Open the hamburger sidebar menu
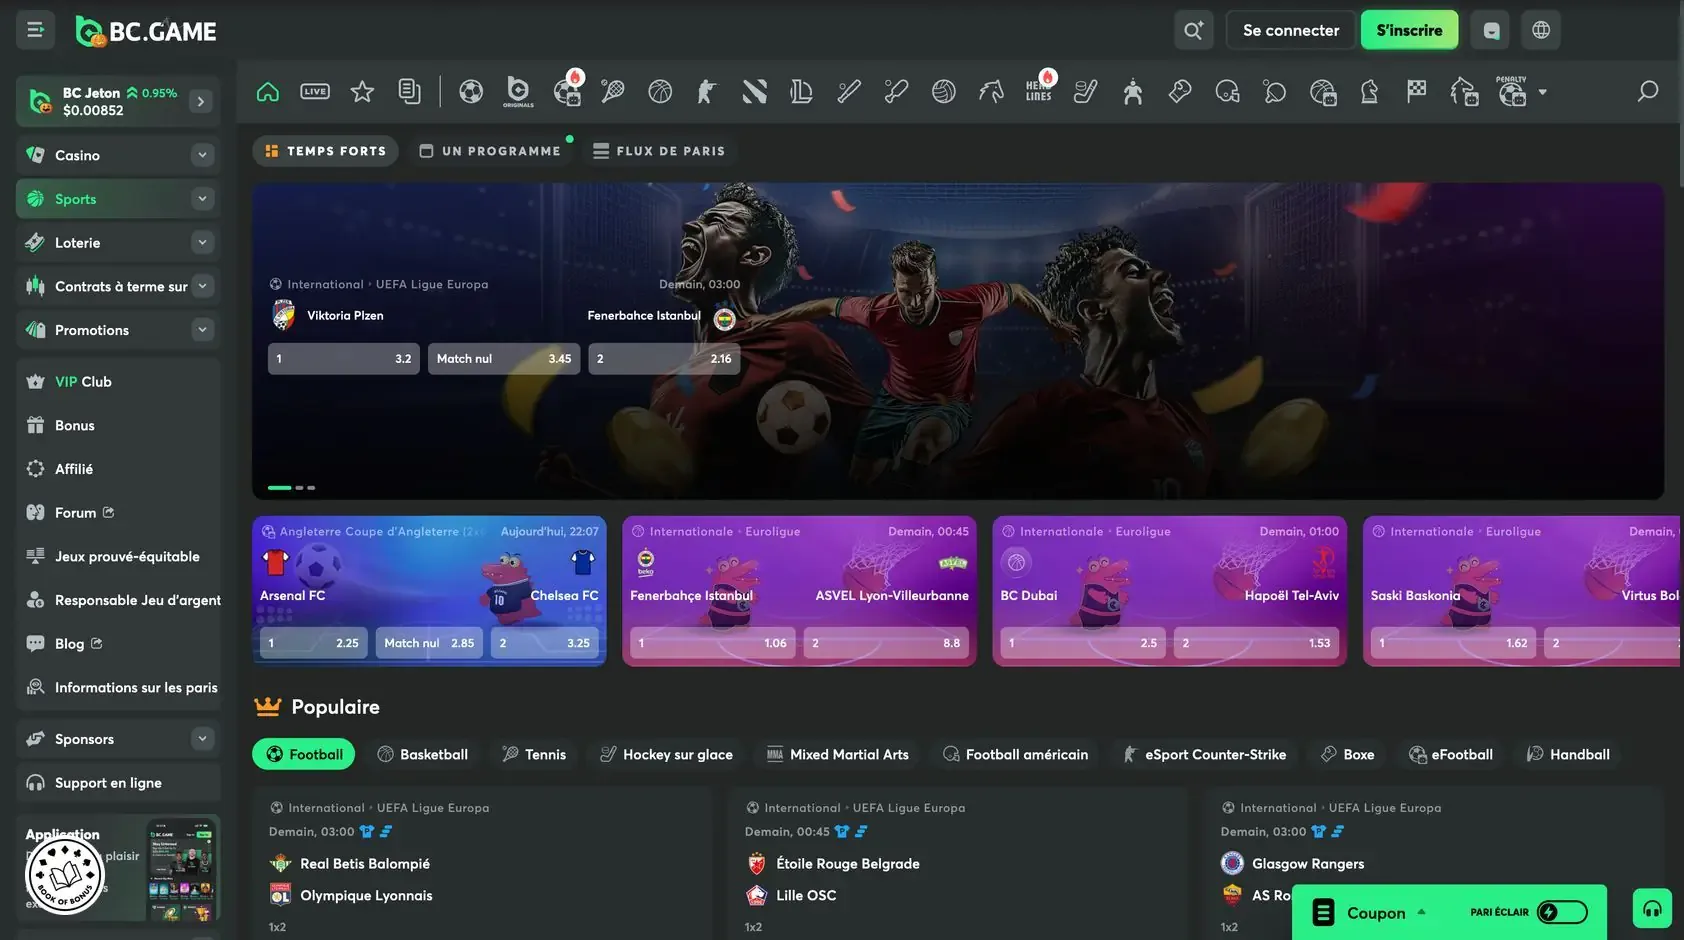The image size is (1684, 940). (x=35, y=30)
